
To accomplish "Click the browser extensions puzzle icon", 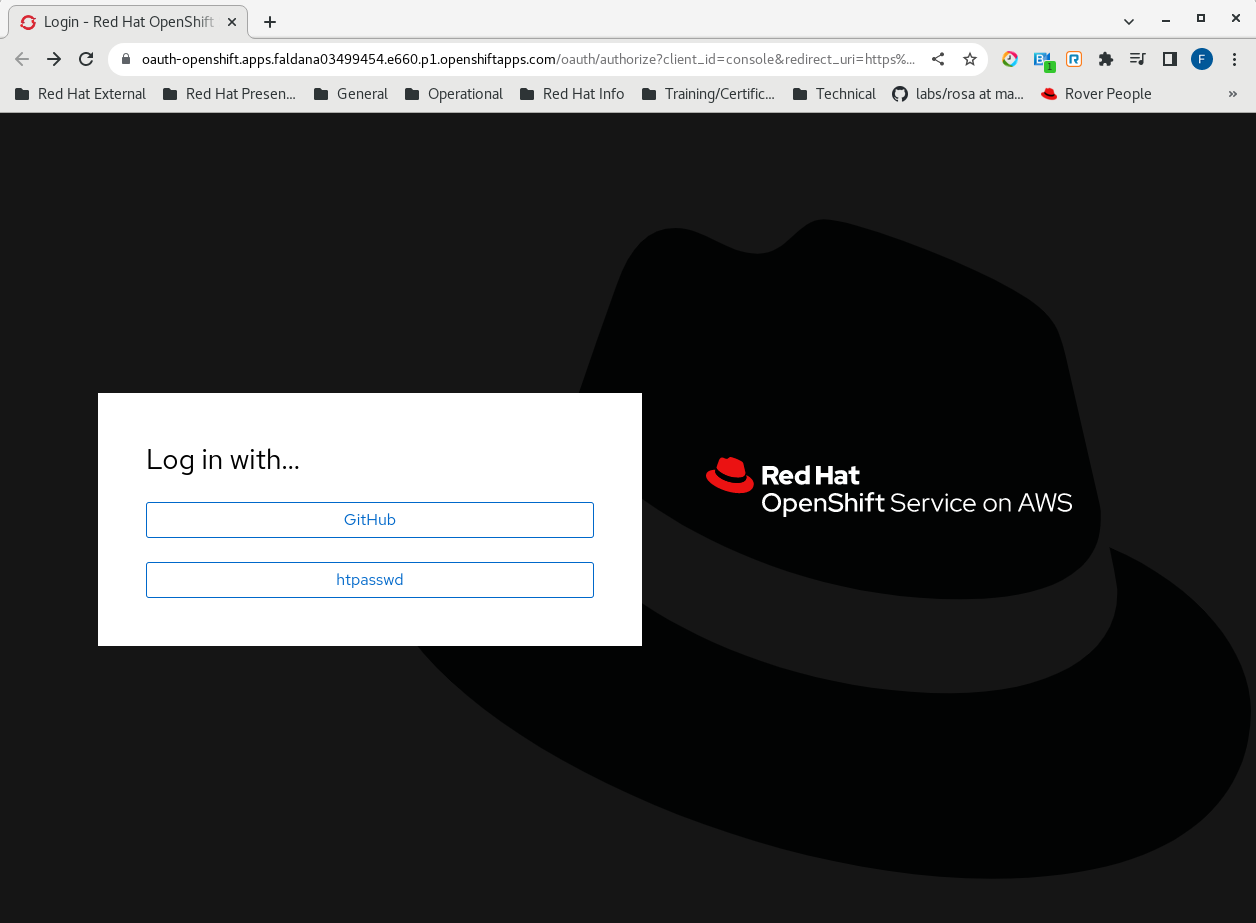I will click(x=1105, y=59).
